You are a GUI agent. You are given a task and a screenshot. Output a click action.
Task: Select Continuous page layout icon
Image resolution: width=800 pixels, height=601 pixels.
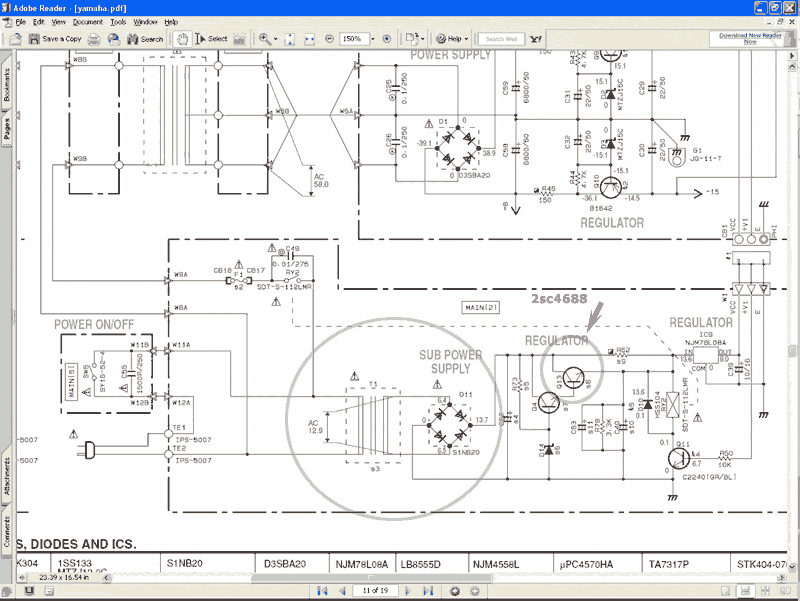[x=745, y=591]
